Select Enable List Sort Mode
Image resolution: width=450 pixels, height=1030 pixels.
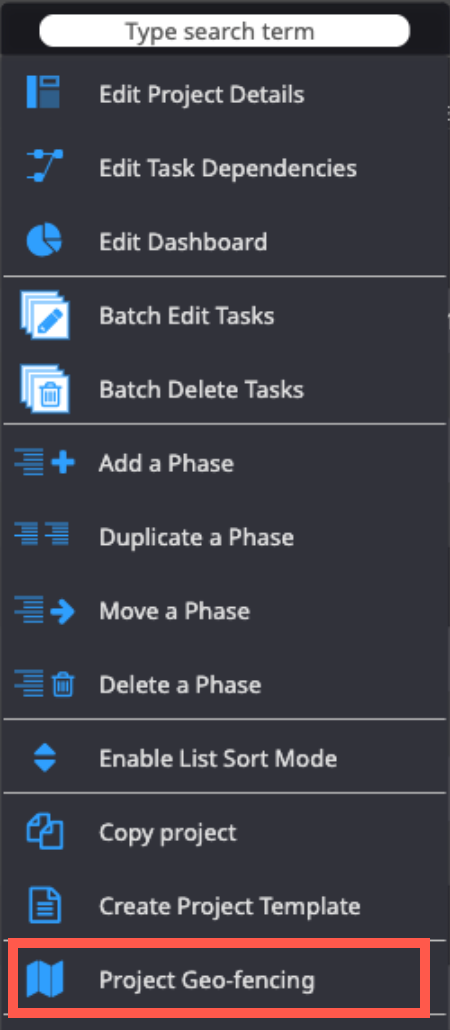pos(225,759)
